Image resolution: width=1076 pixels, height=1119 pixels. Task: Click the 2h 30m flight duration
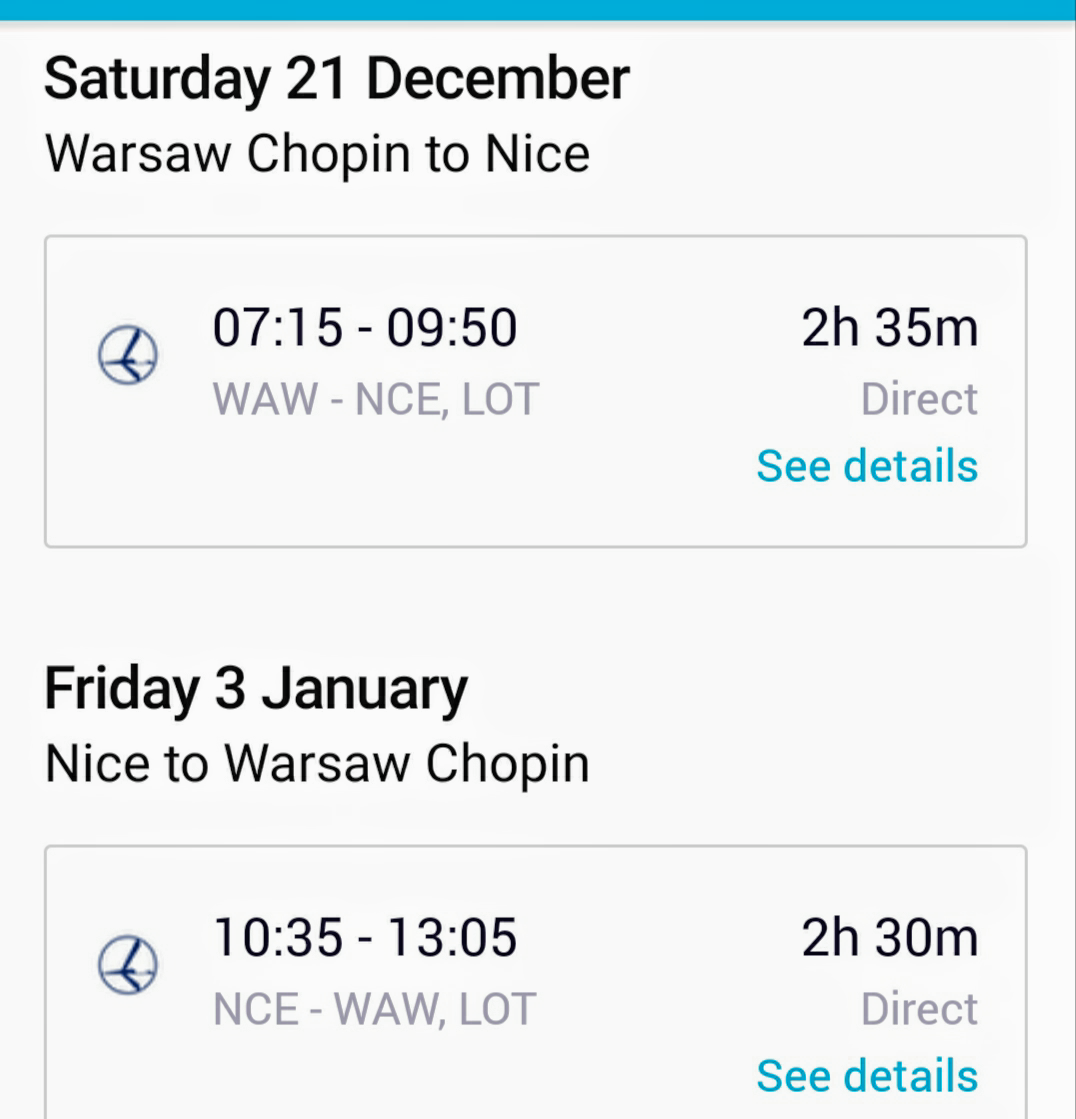click(889, 938)
